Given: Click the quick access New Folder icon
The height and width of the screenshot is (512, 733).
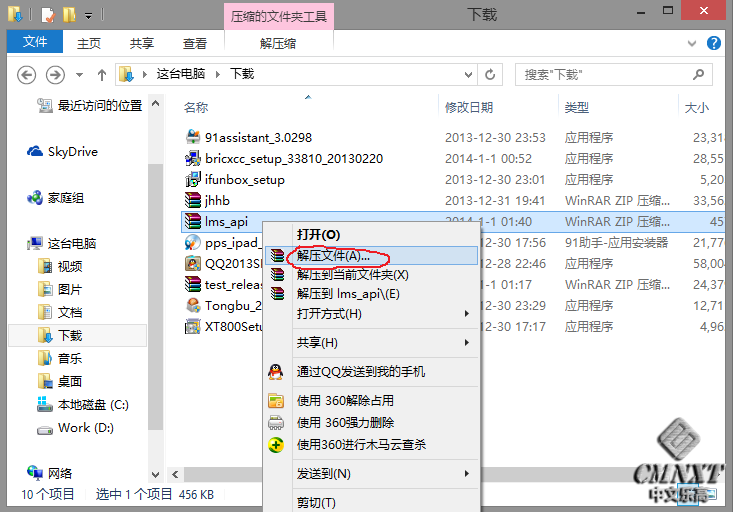Looking at the screenshot, I should (x=69, y=15).
